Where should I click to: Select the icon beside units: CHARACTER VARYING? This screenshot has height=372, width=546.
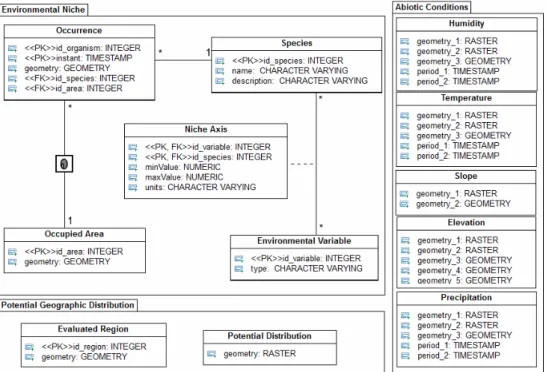(x=133, y=188)
